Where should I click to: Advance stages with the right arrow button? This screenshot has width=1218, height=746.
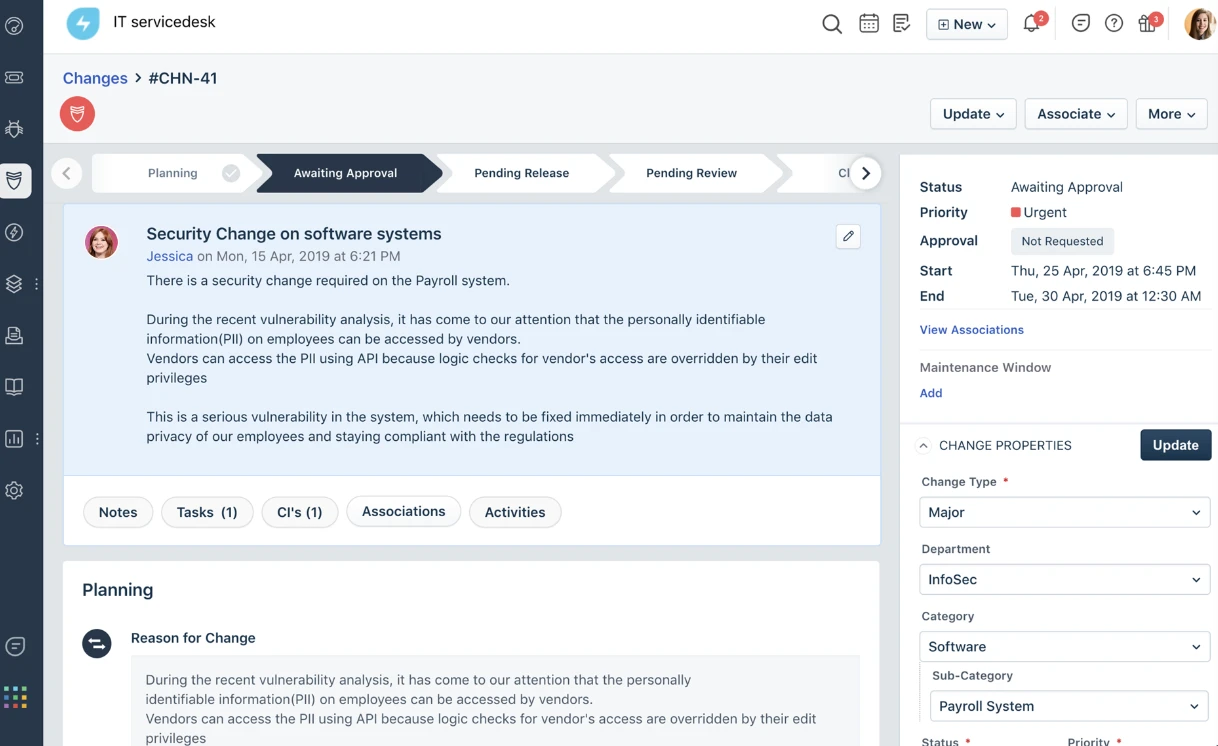[866, 173]
